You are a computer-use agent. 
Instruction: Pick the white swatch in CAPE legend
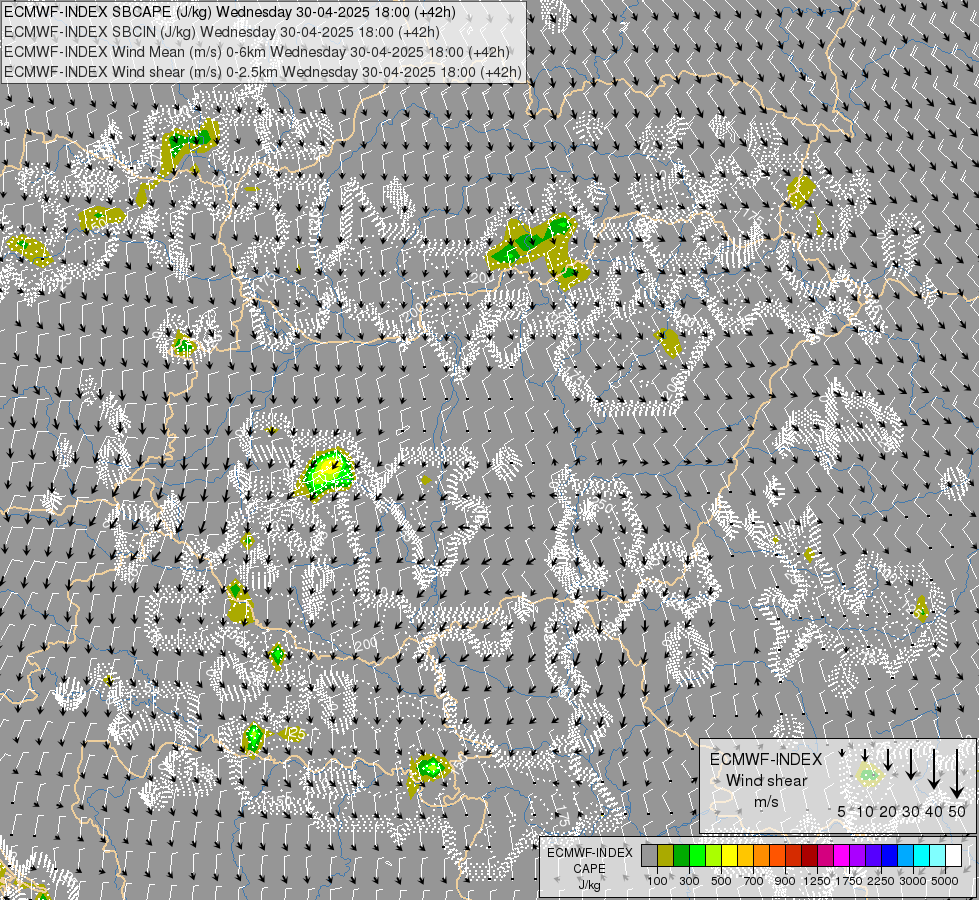953,855
